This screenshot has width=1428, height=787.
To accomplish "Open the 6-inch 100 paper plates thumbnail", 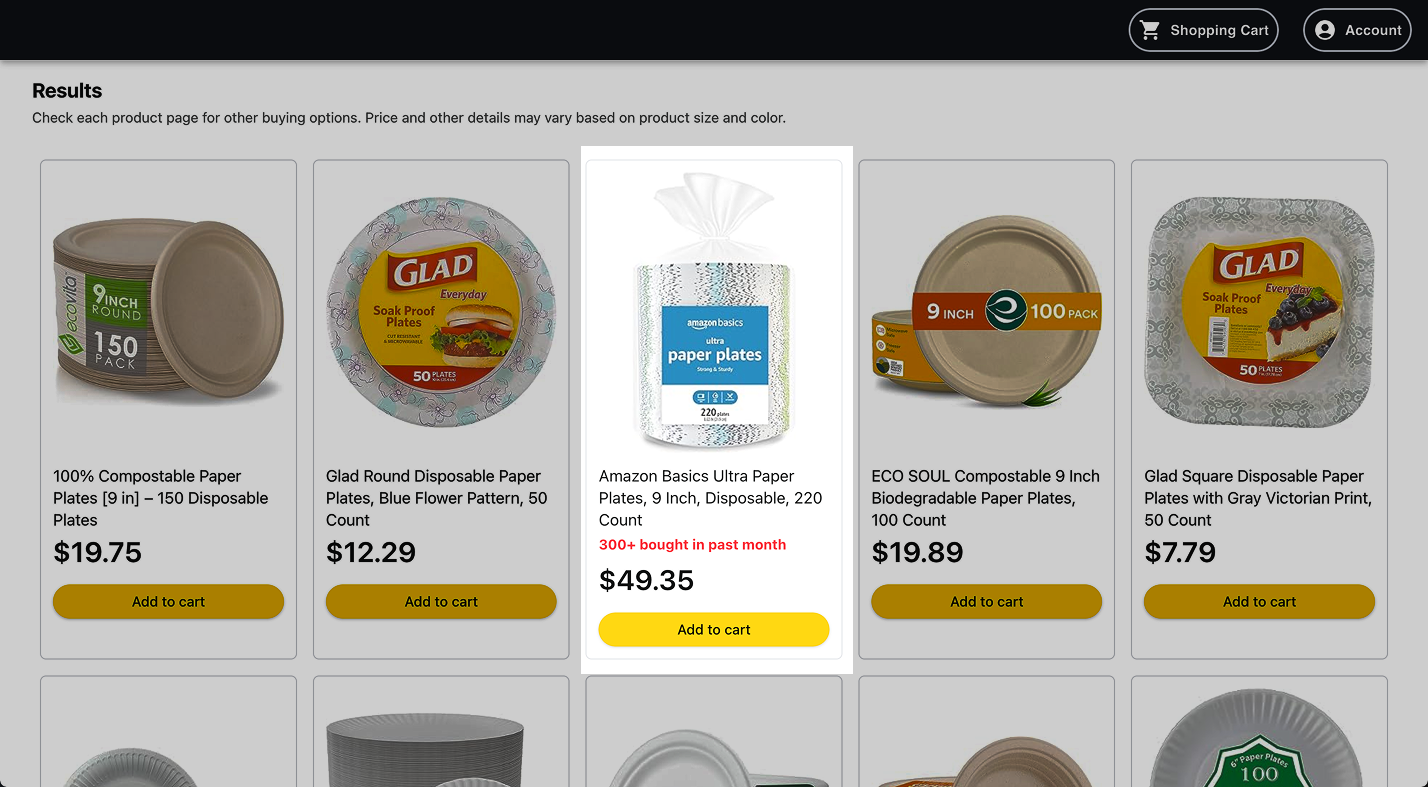I will point(1259,740).
